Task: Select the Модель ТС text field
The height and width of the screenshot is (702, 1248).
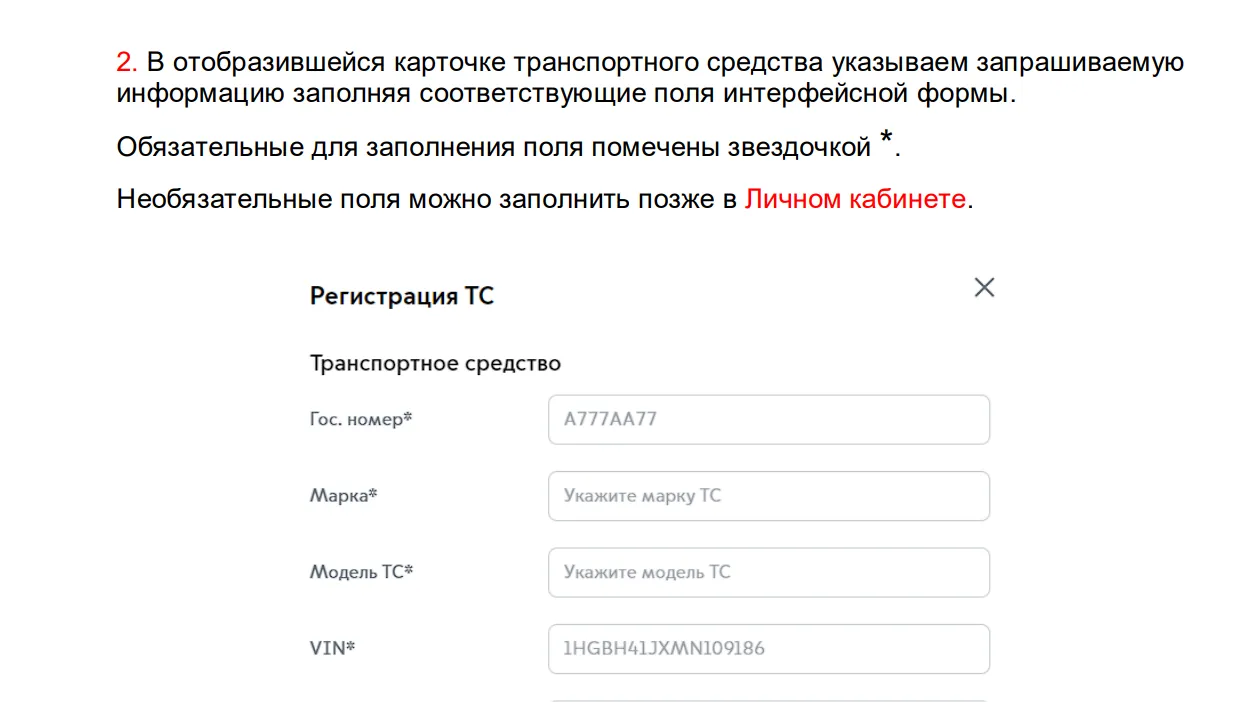Action: (768, 572)
